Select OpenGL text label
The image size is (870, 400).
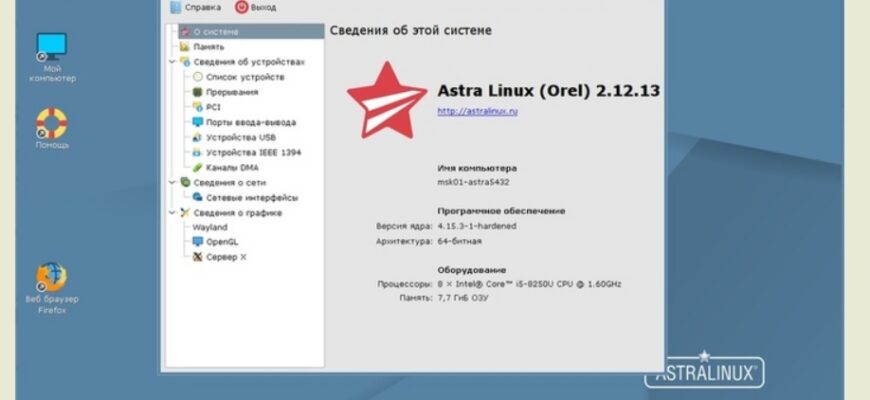click(x=222, y=242)
